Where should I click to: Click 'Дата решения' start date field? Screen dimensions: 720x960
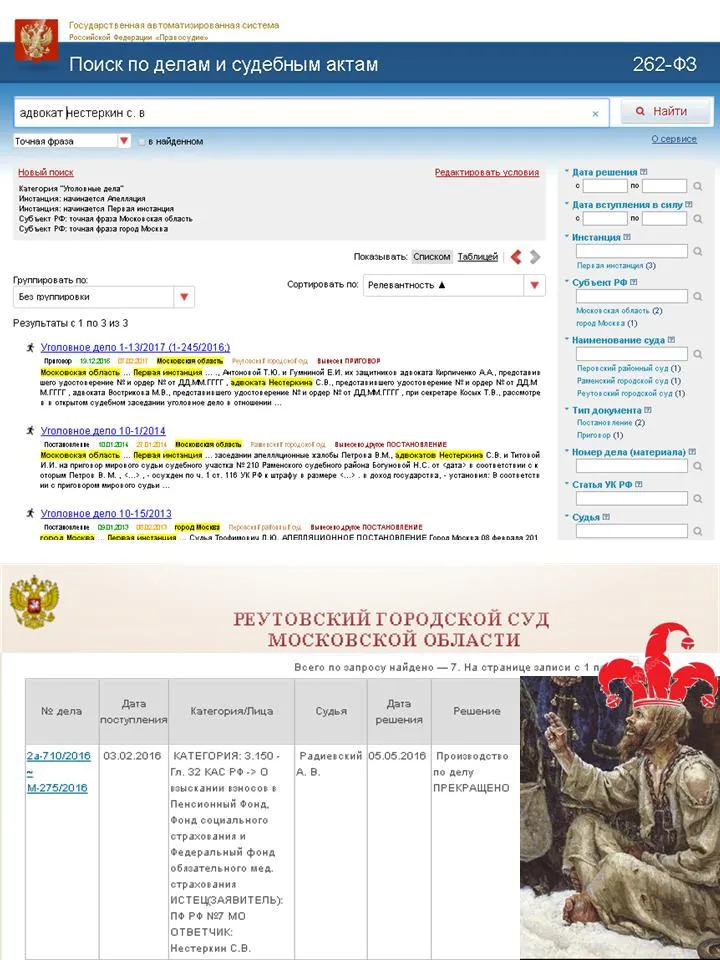click(605, 186)
